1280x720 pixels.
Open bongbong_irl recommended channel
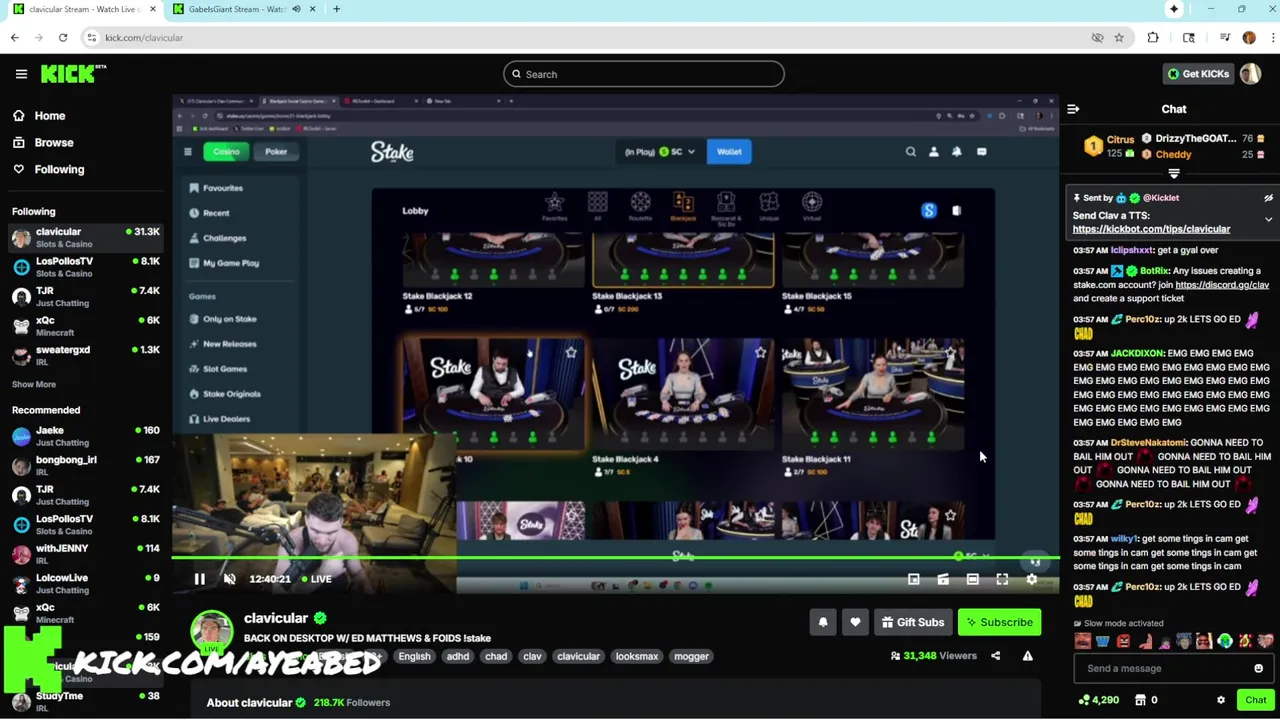[86, 465]
